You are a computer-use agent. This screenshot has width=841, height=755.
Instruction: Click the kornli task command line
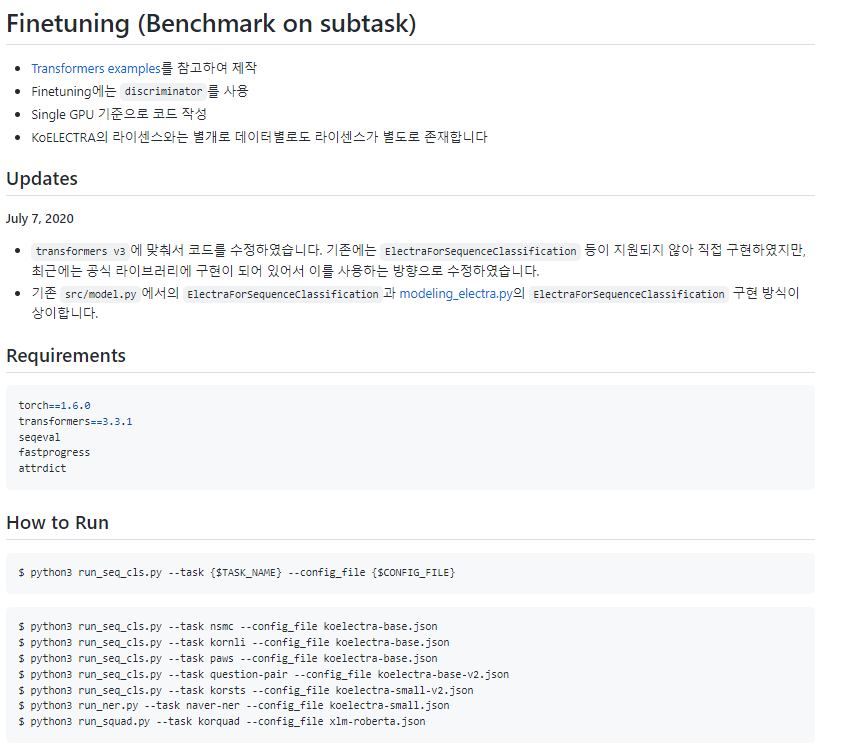[234, 642]
